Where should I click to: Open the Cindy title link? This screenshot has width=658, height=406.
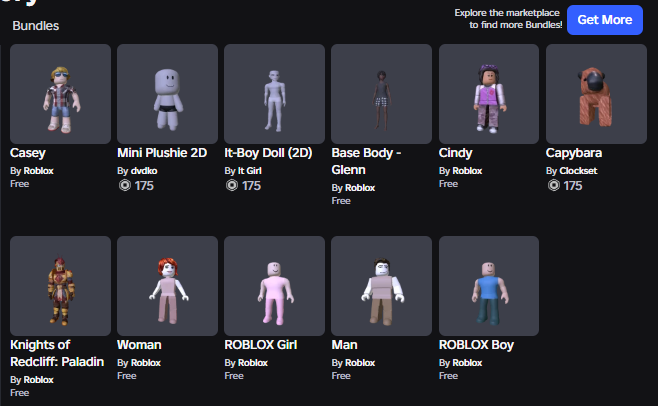456,153
